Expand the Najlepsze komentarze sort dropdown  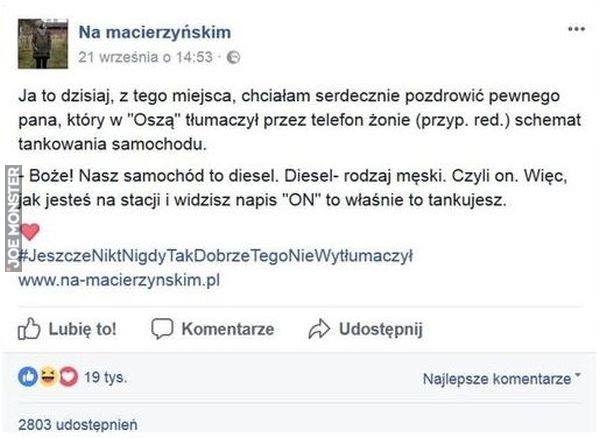[x=502, y=379]
